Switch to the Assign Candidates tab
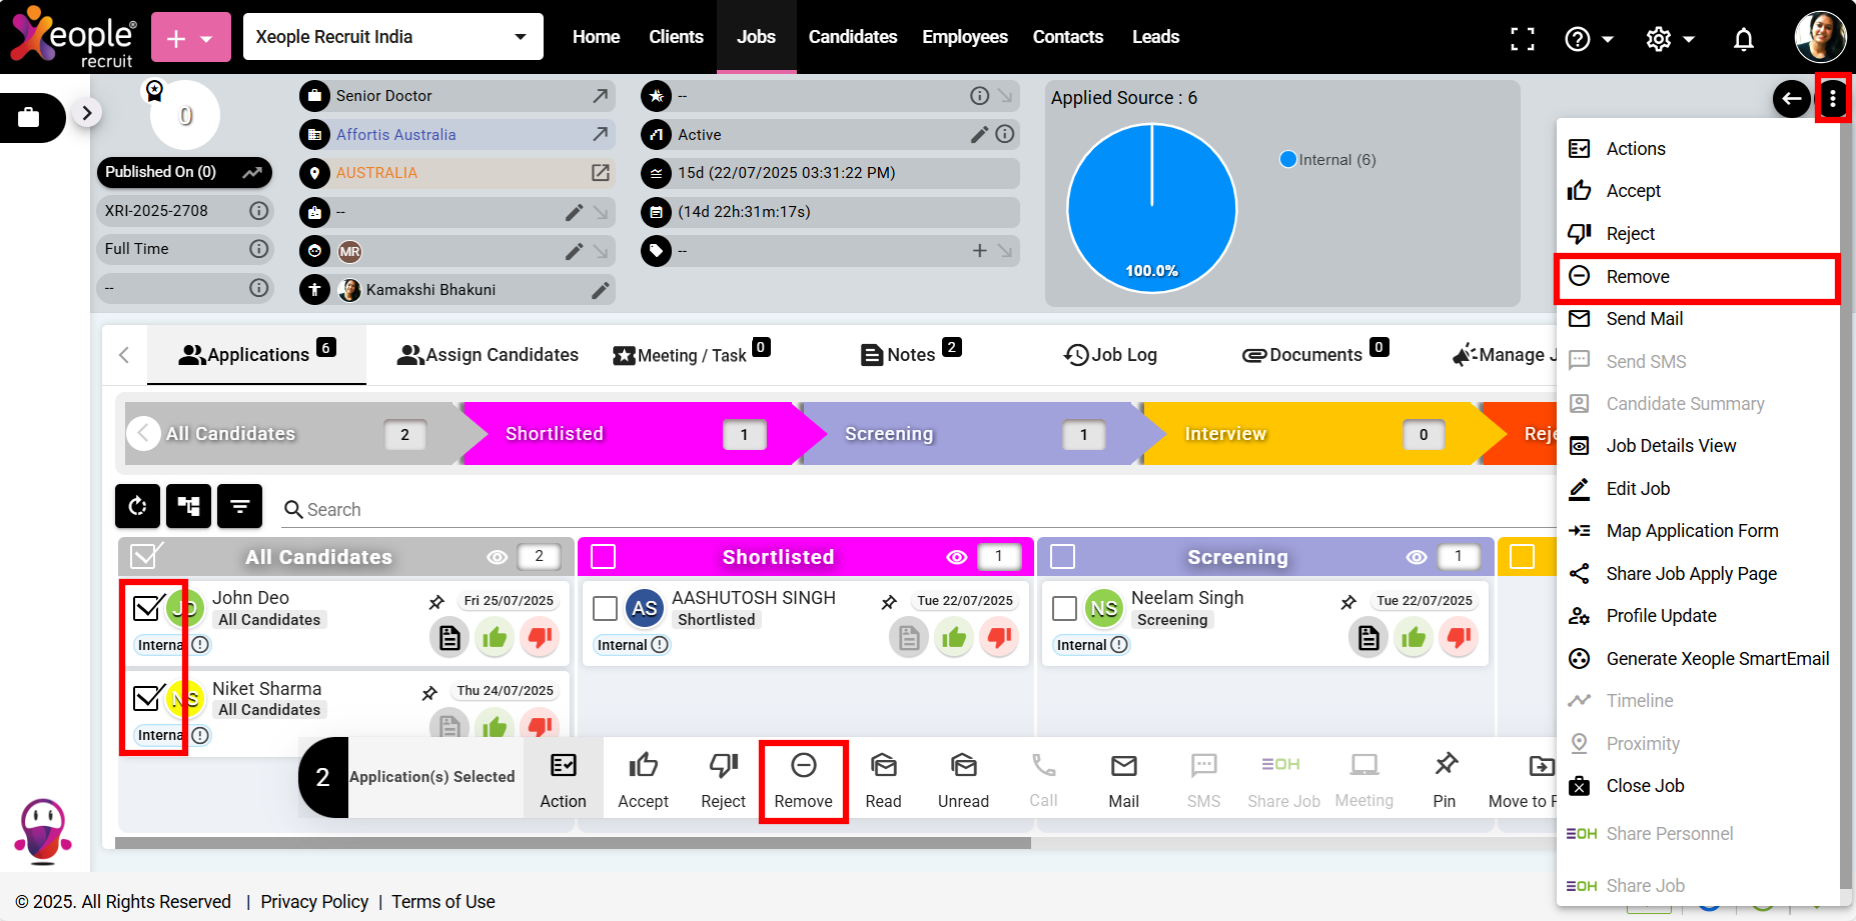 pos(488,355)
